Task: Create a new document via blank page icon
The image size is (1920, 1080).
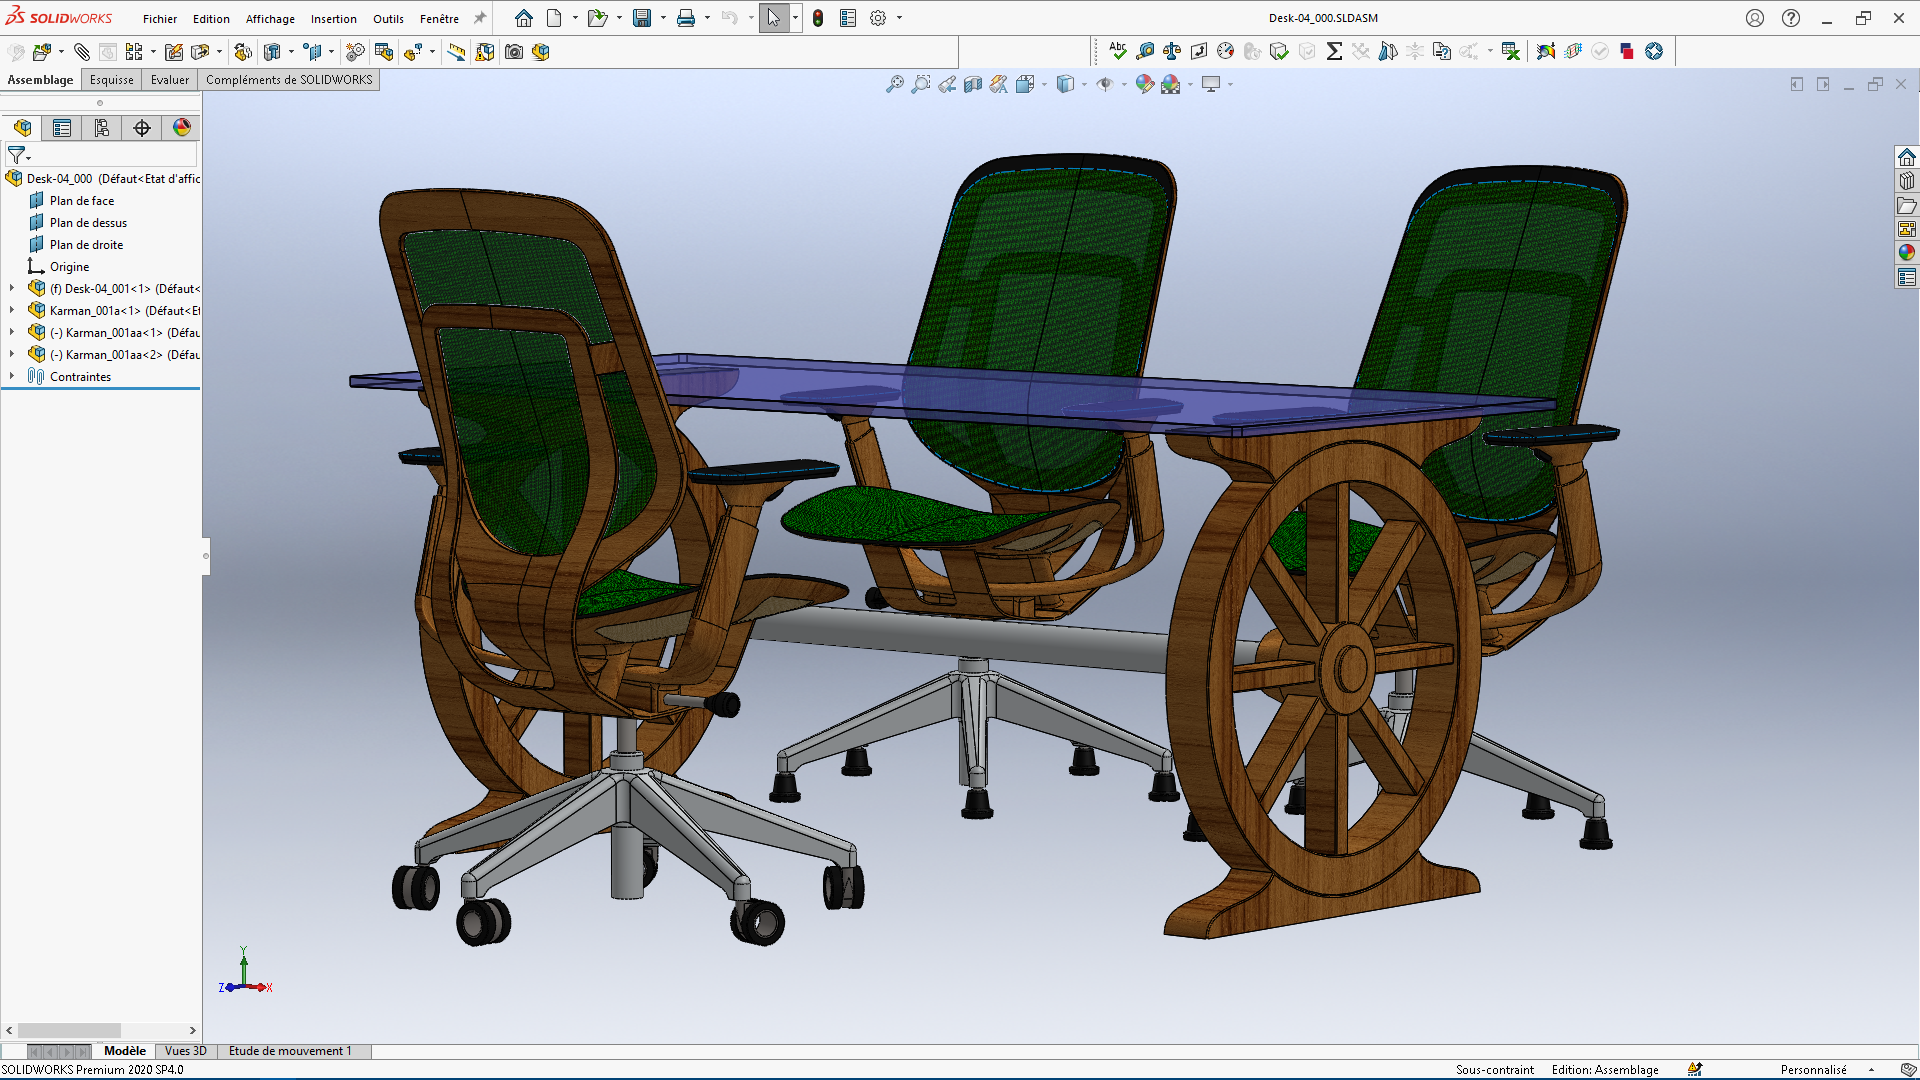Action: (x=554, y=18)
